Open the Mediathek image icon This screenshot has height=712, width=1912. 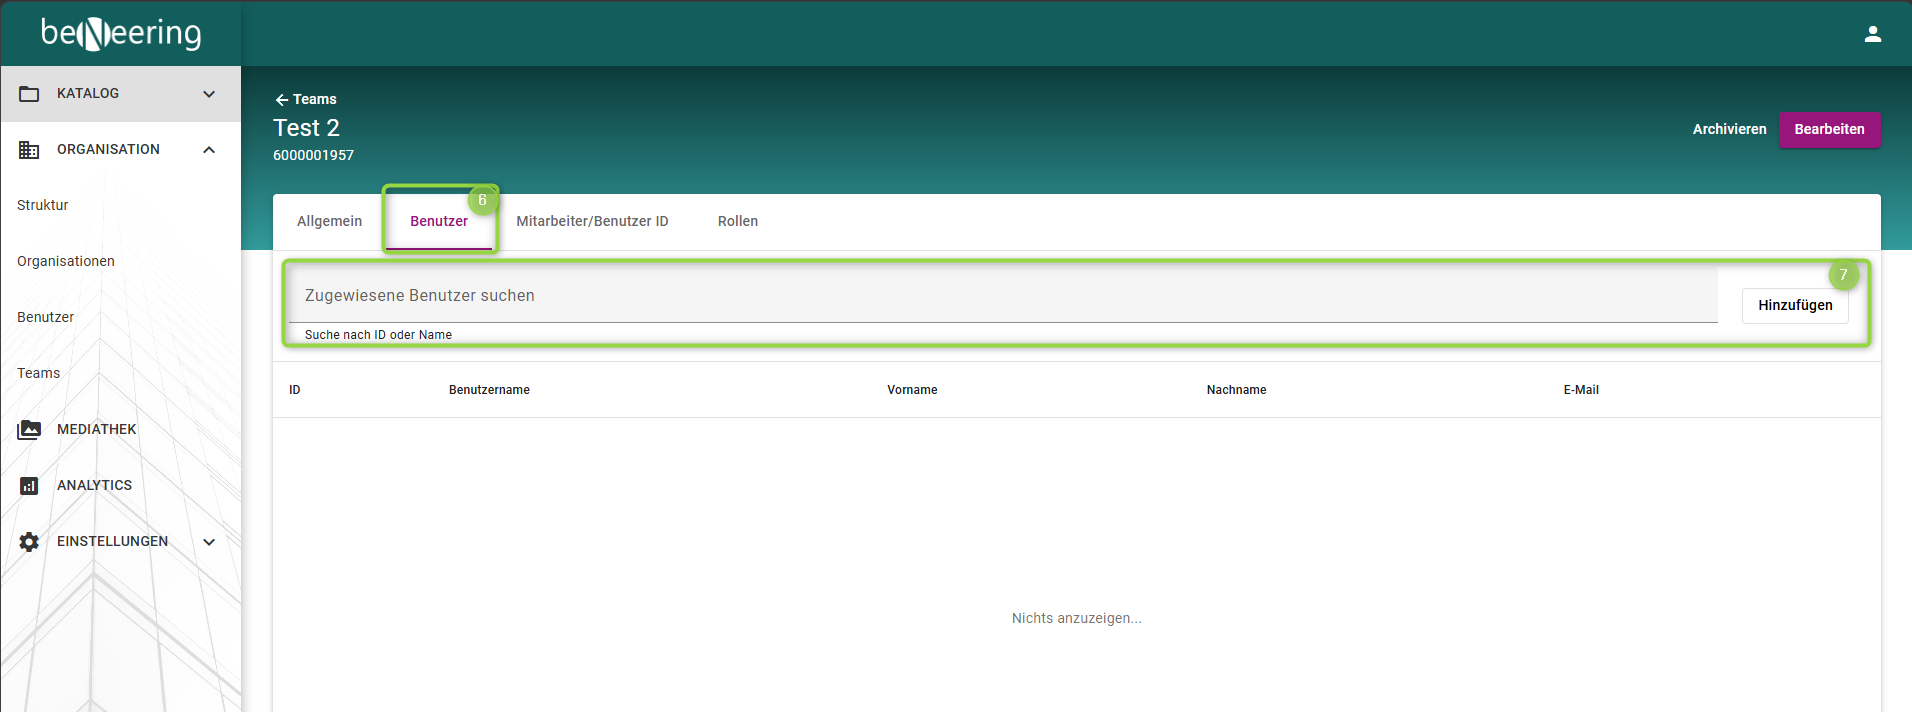point(29,430)
